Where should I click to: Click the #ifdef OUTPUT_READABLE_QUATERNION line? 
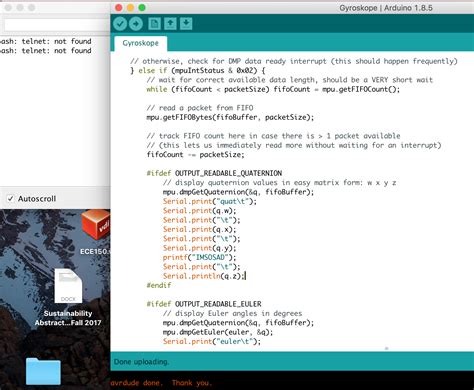[x=214, y=173]
